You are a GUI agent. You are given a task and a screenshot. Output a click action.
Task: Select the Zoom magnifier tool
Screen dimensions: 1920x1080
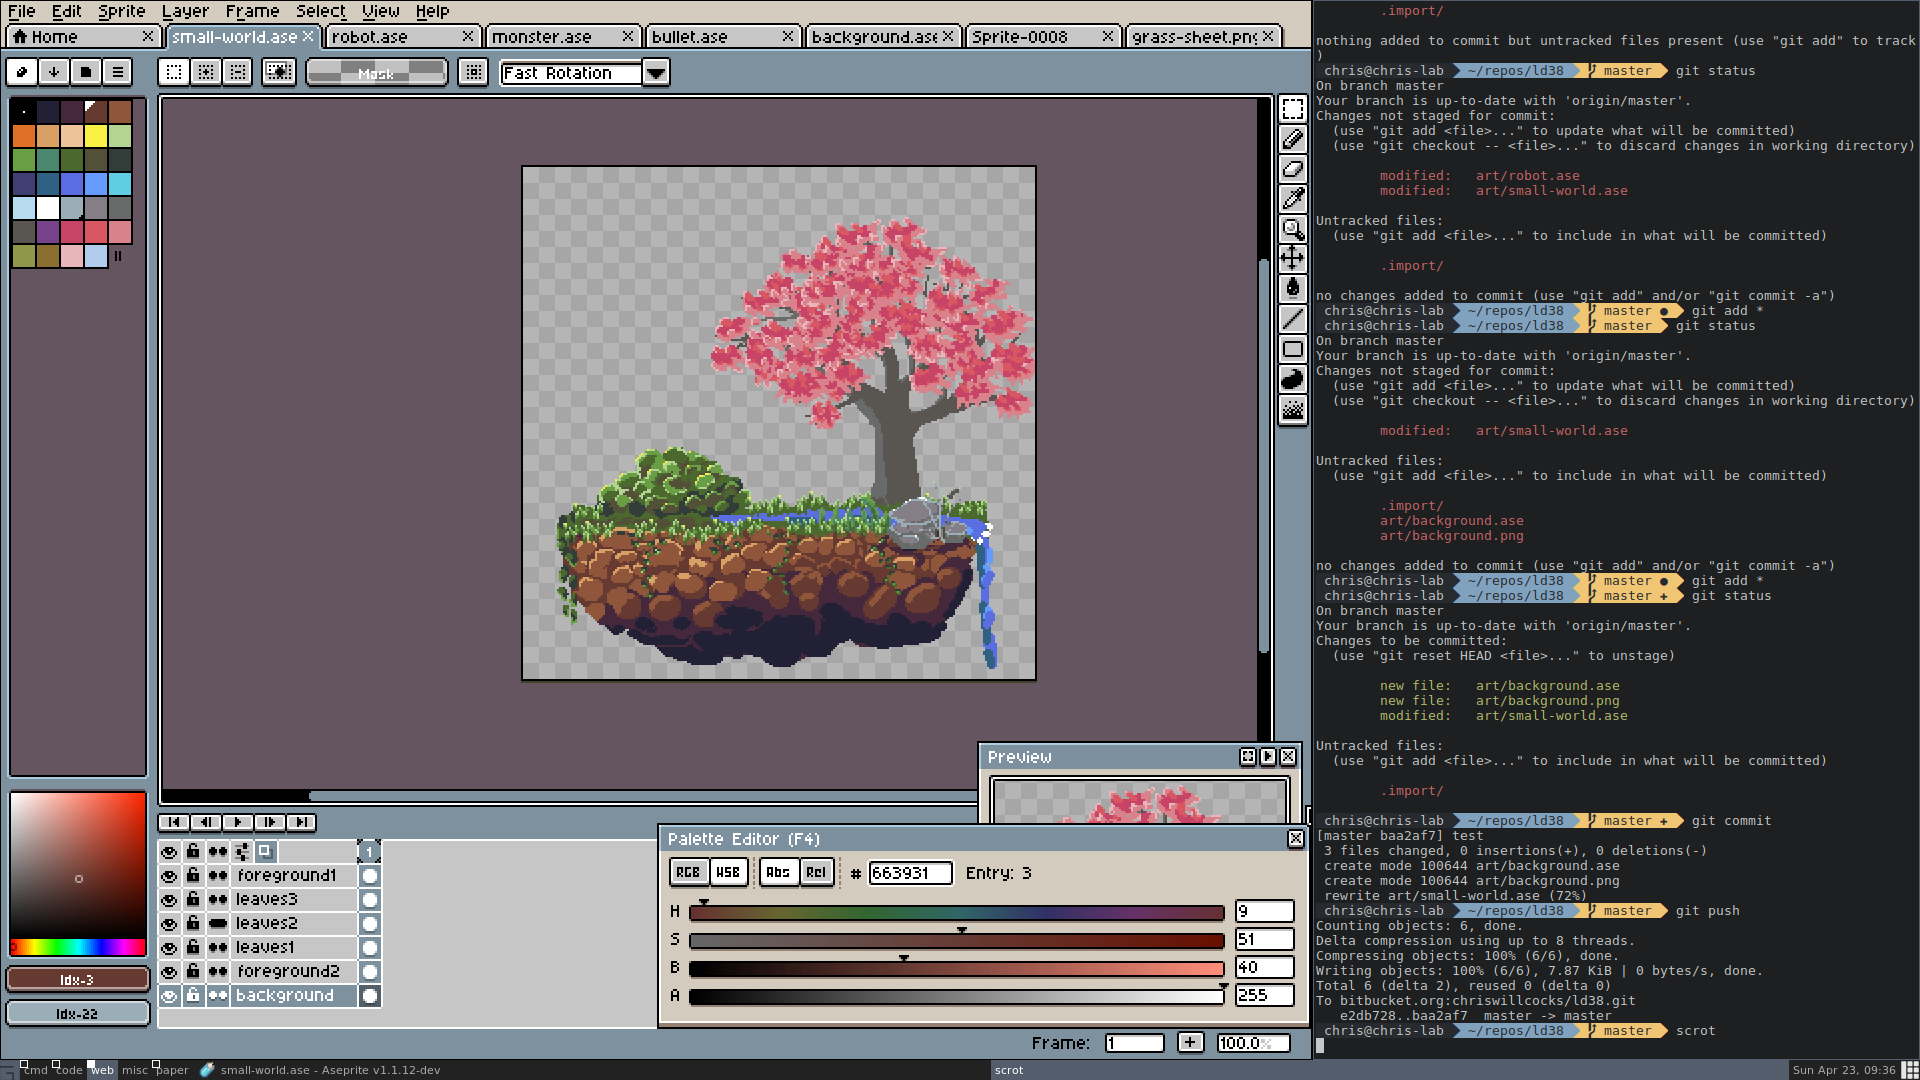[1293, 229]
